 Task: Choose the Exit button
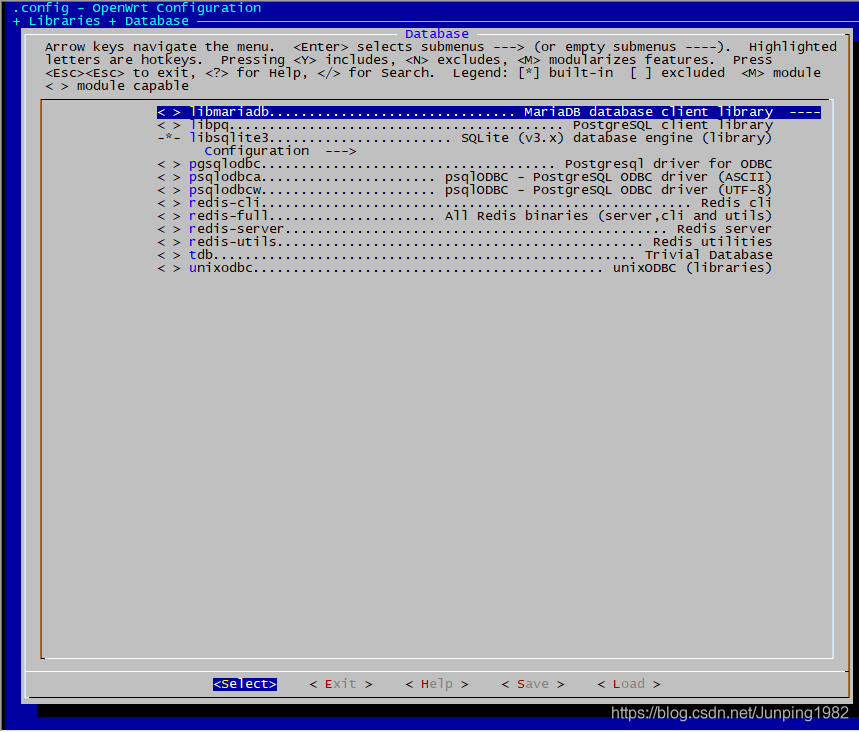click(341, 685)
